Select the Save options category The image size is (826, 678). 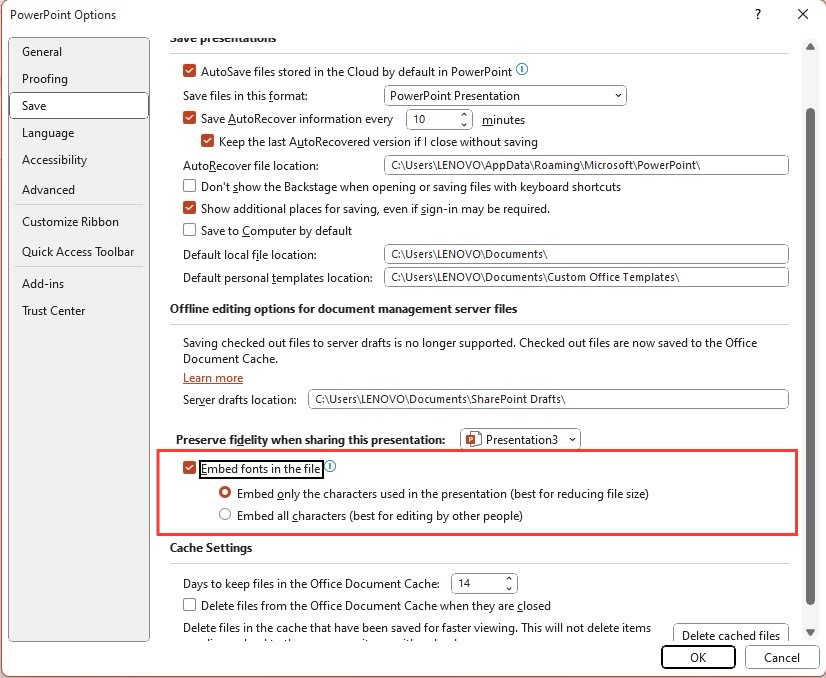point(79,105)
